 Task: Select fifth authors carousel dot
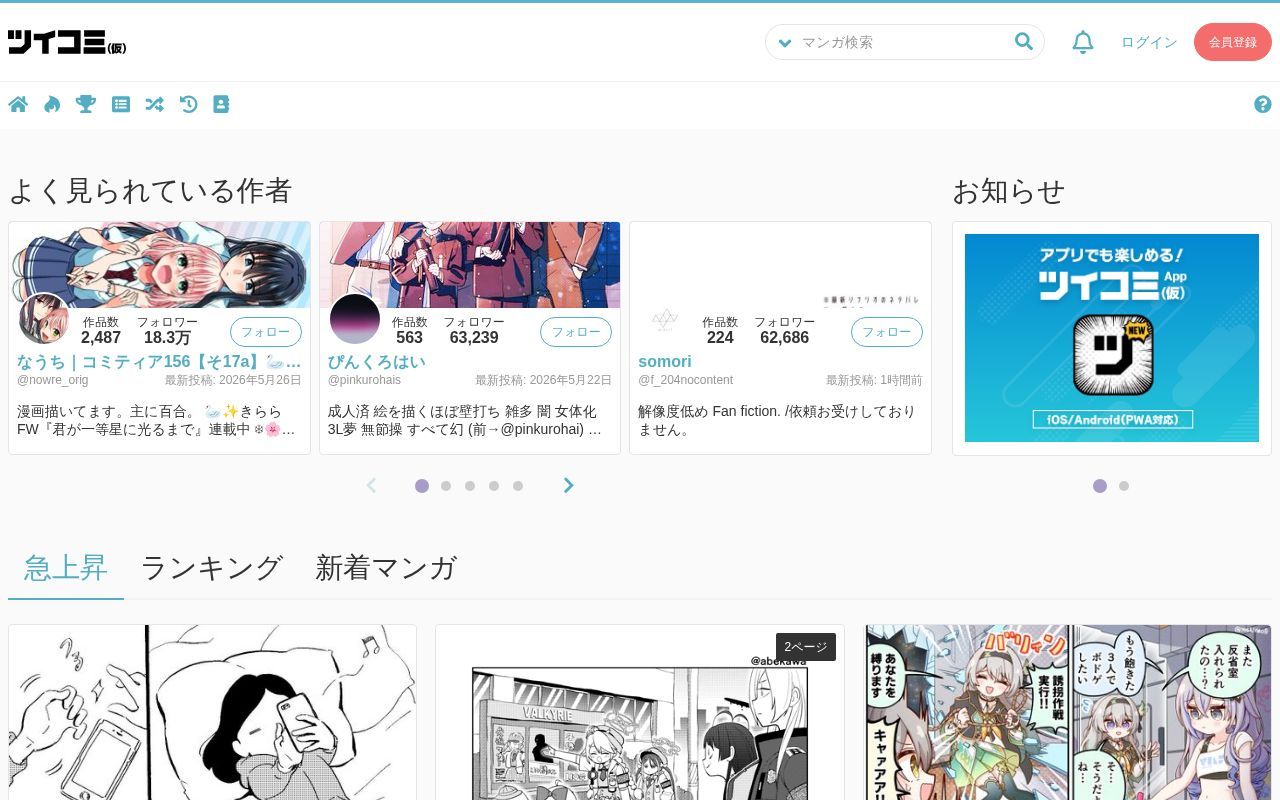point(518,486)
